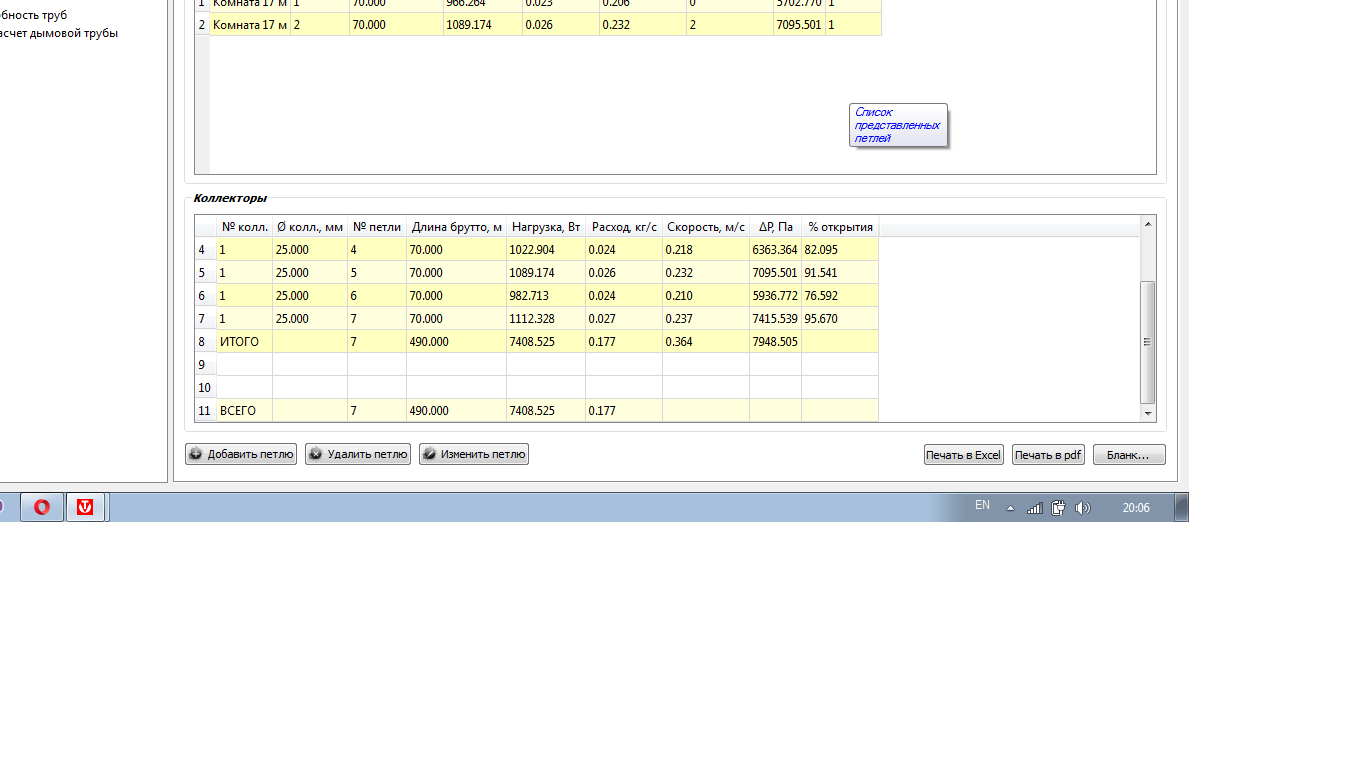1366x768 pixels.
Task: Click 'Печать в pdf' button
Action: click(1048, 455)
